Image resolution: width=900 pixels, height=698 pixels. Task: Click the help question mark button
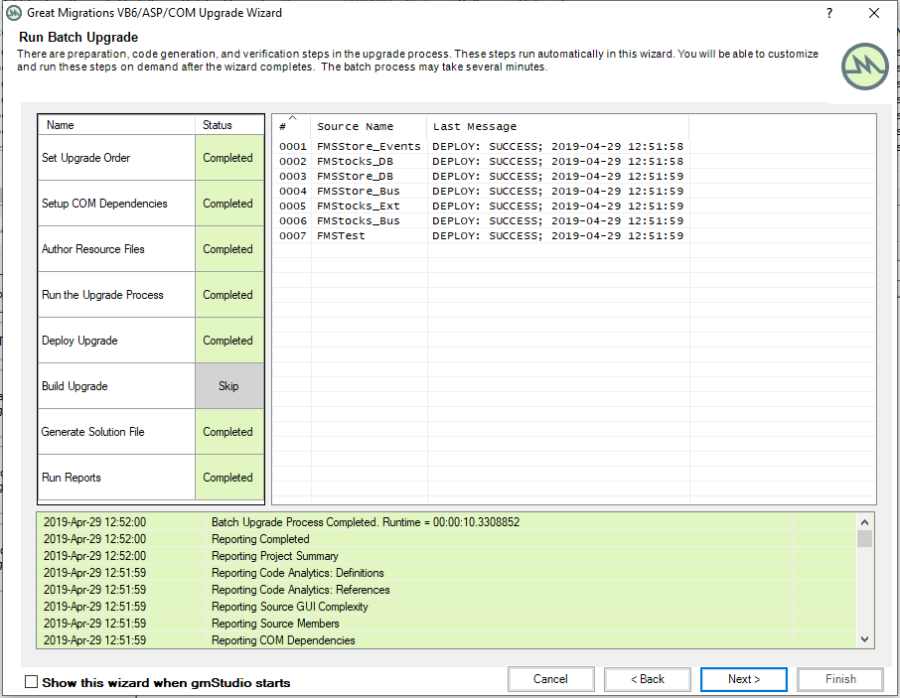point(829,13)
